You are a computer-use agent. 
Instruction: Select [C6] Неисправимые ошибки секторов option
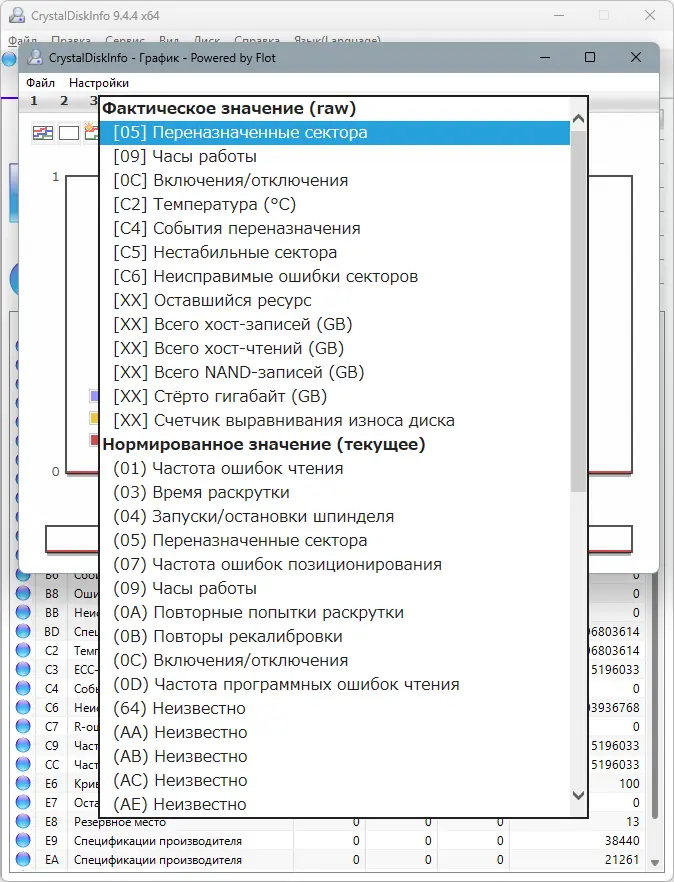[335, 276]
